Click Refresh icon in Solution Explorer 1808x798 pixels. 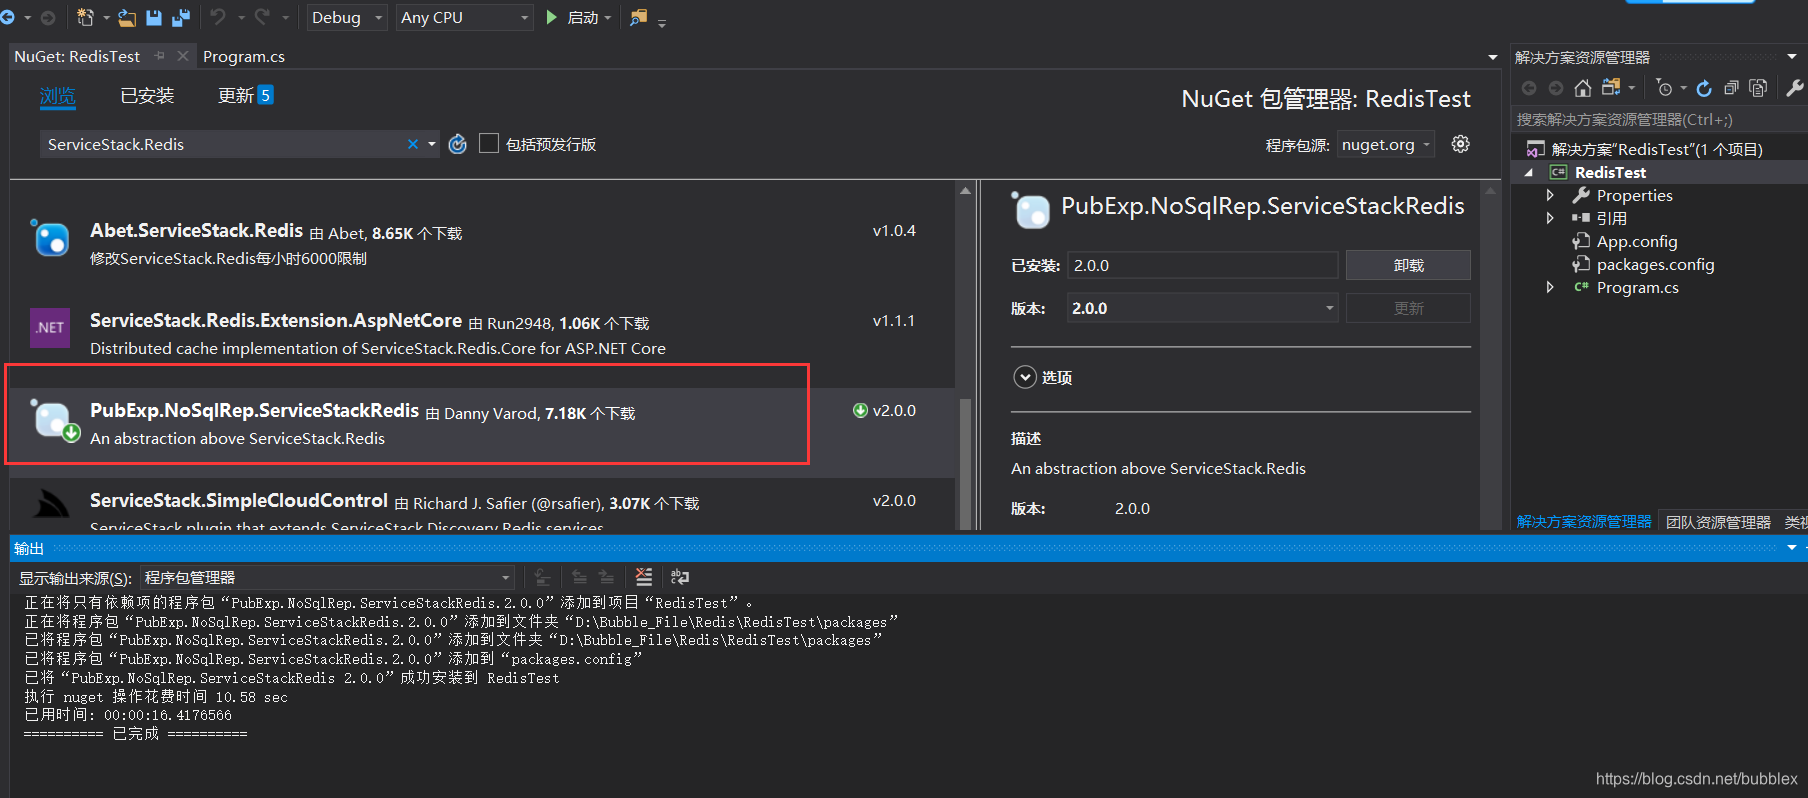(1704, 88)
